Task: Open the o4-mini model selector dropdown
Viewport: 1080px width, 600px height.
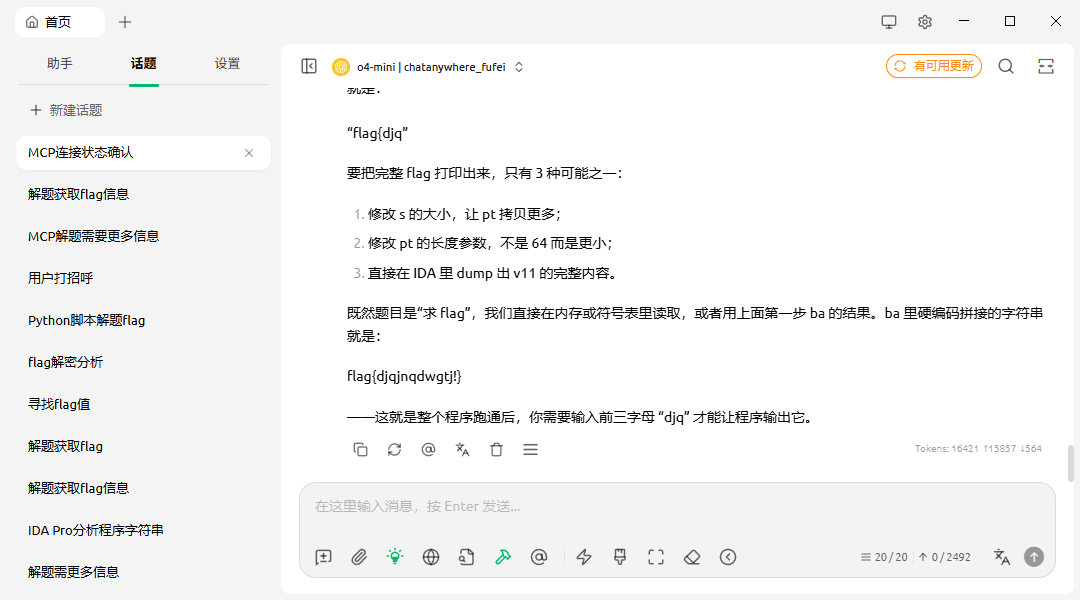Action: pos(430,67)
